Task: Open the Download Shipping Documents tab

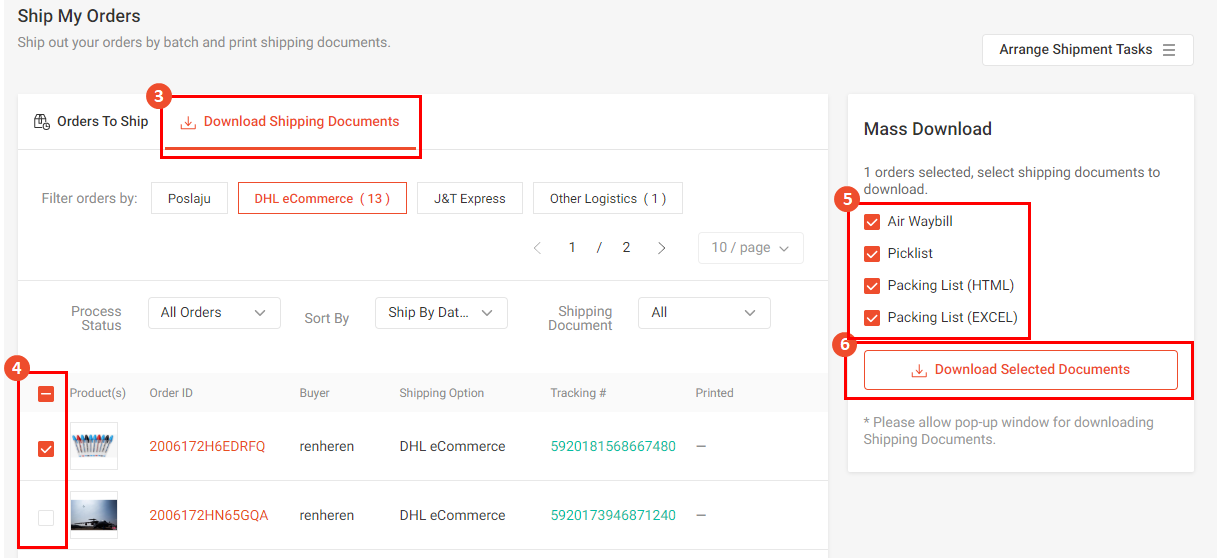Action: tap(290, 122)
